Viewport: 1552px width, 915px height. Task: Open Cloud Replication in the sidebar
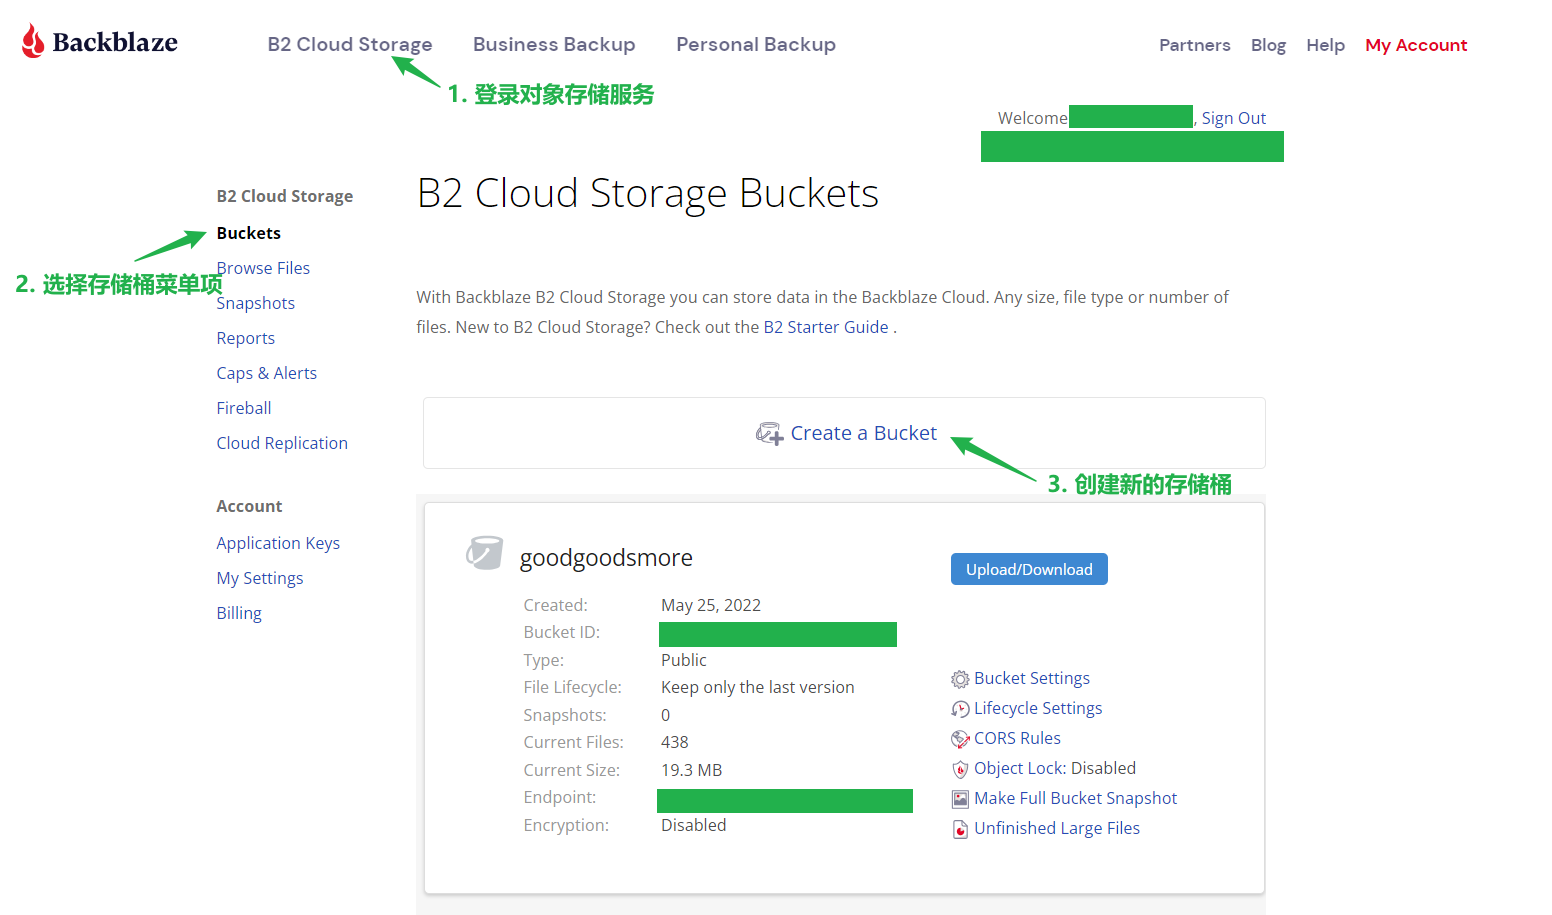pos(282,443)
